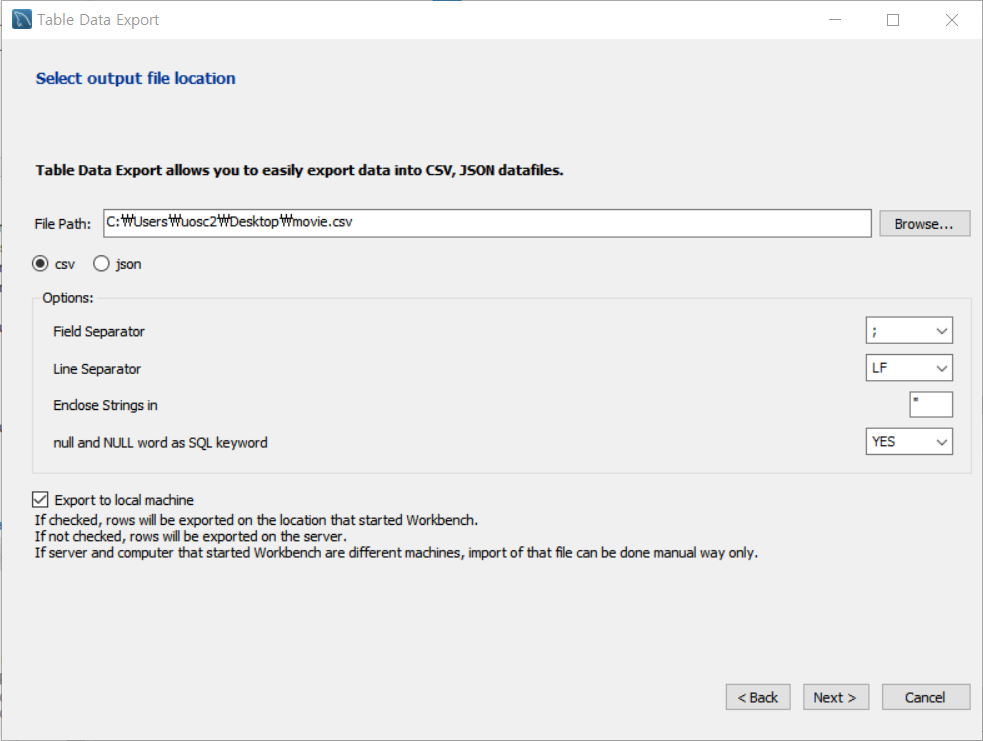Go to the Next step
983x741 pixels.
(x=835, y=697)
